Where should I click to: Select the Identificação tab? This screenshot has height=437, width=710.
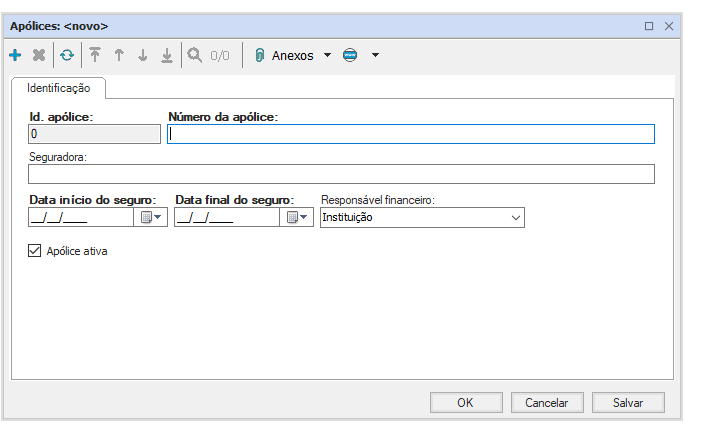(x=58, y=89)
